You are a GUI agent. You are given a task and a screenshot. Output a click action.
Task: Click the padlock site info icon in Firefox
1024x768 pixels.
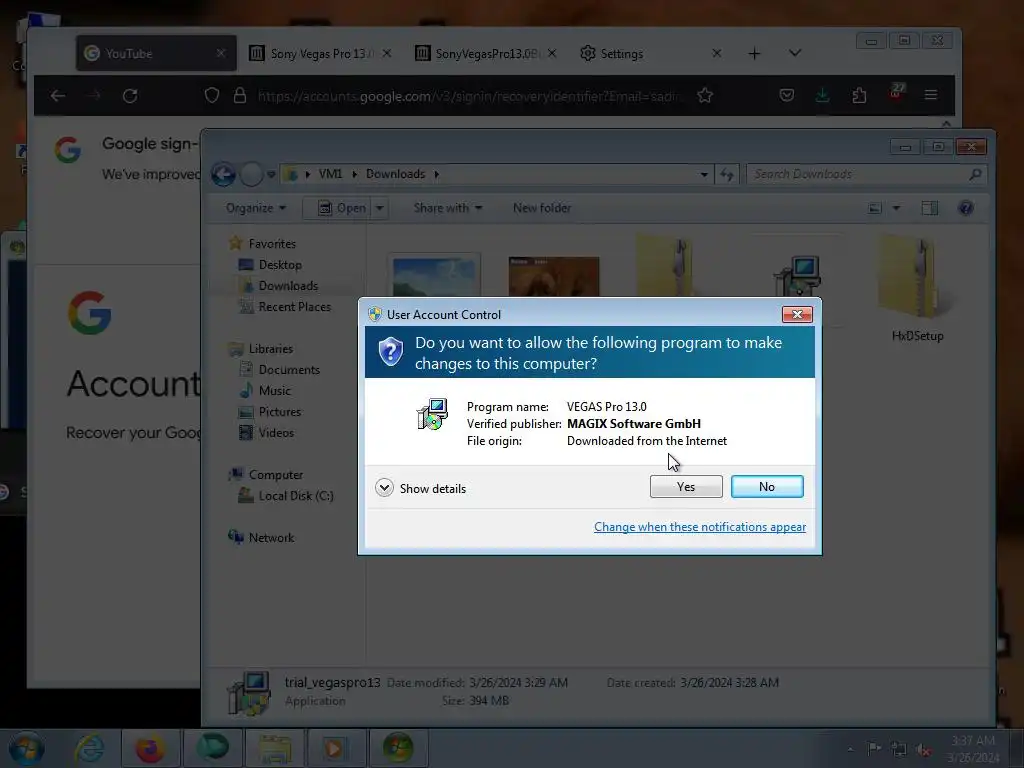240,95
